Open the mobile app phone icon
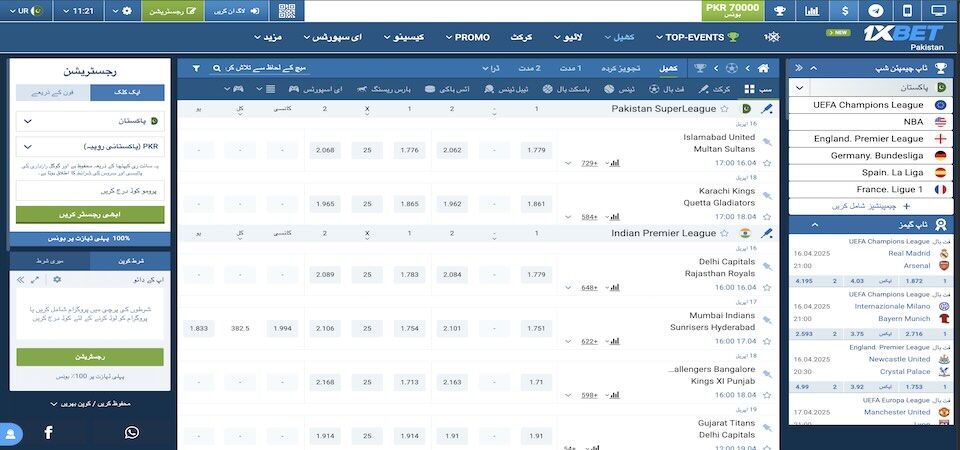The height and width of the screenshot is (450, 960). 908,11
